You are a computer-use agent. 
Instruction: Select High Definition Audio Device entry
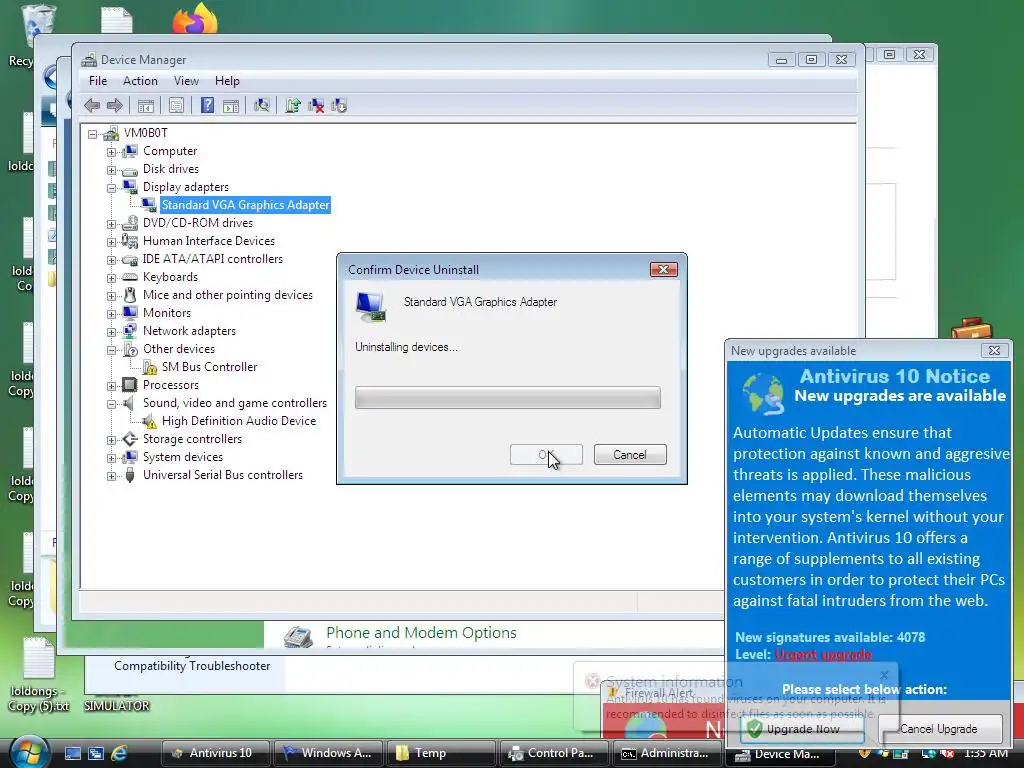[238, 421]
